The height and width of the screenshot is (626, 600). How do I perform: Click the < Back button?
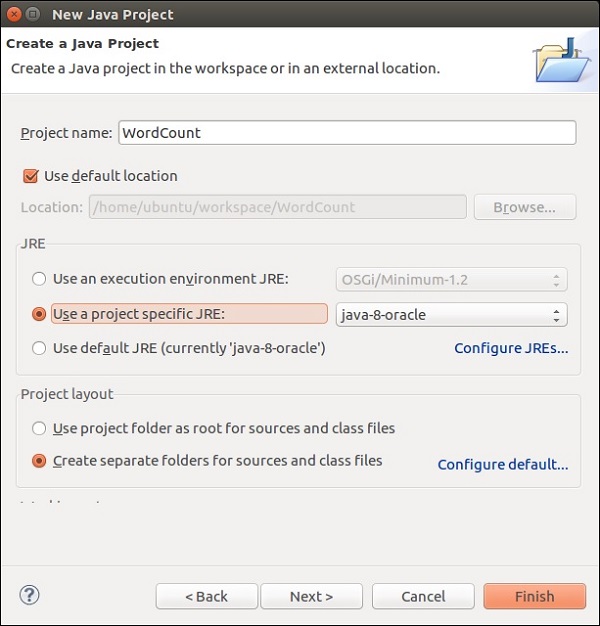(x=206, y=596)
